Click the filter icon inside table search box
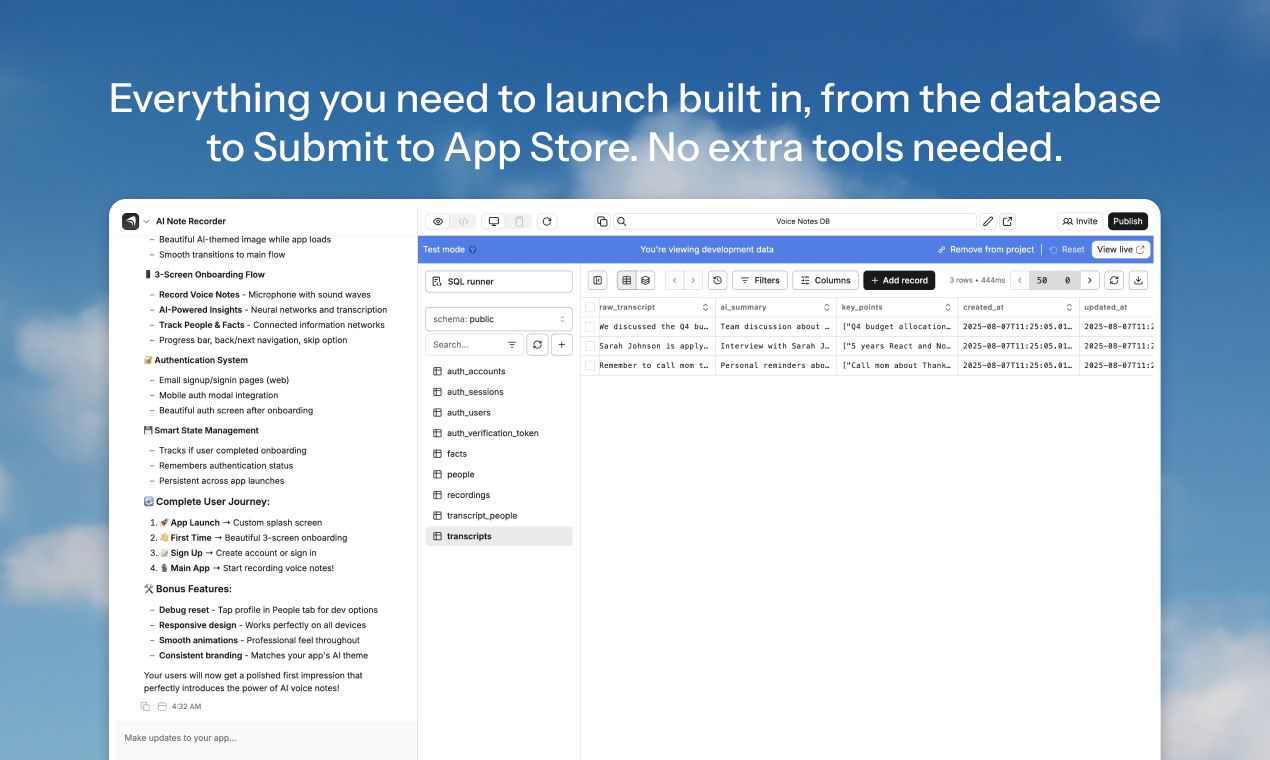1270x760 pixels. pyautogui.click(x=512, y=344)
